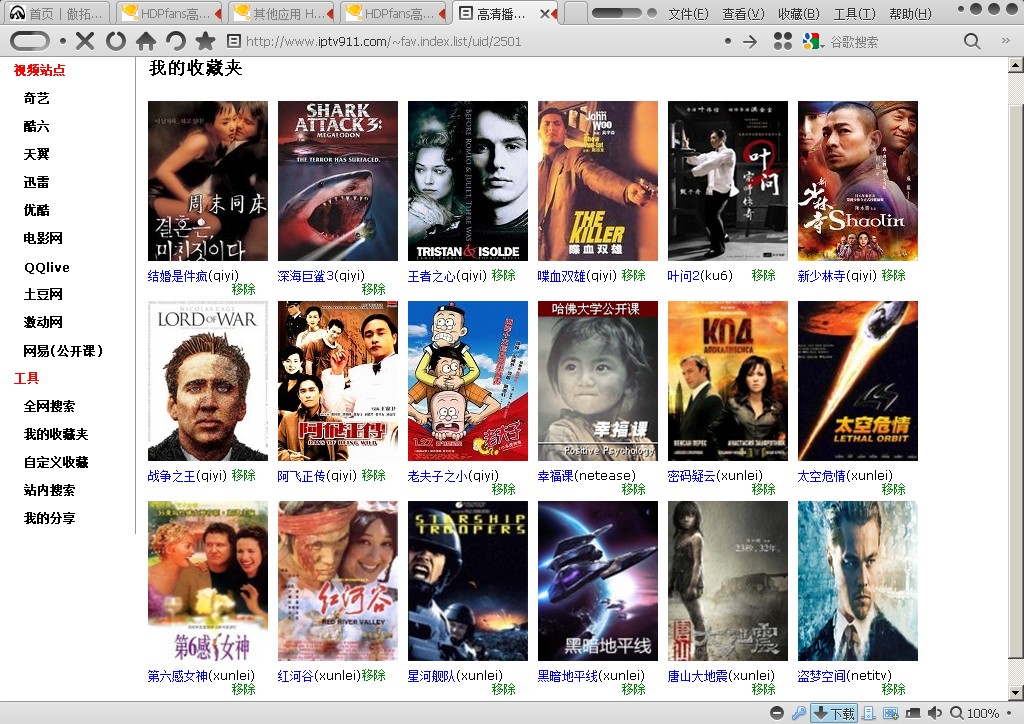Image resolution: width=1024 pixels, height=724 pixels.
Task: Open the 酷六 video site link
Action: click(x=37, y=127)
